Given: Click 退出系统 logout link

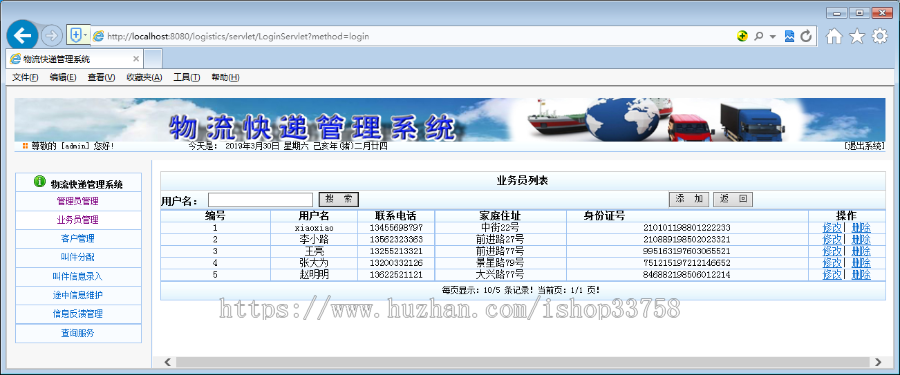Looking at the screenshot, I should pos(864,146).
